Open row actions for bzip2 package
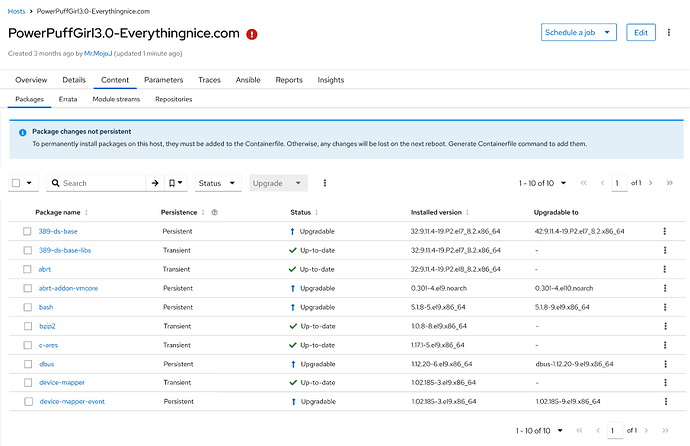The width and height of the screenshot is (690, 446). pyautogui.click(x=665, y=326)
